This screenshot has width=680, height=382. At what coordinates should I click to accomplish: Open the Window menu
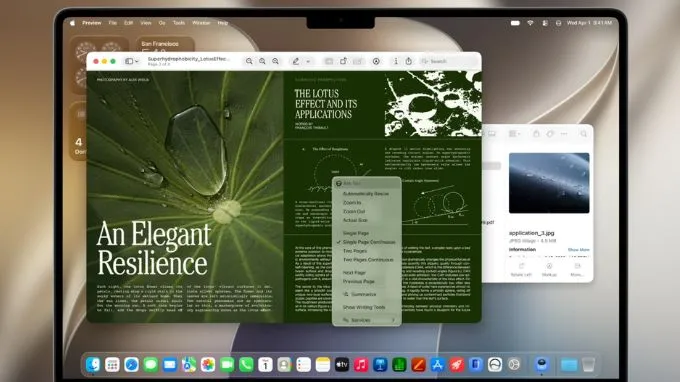point(201,23)
